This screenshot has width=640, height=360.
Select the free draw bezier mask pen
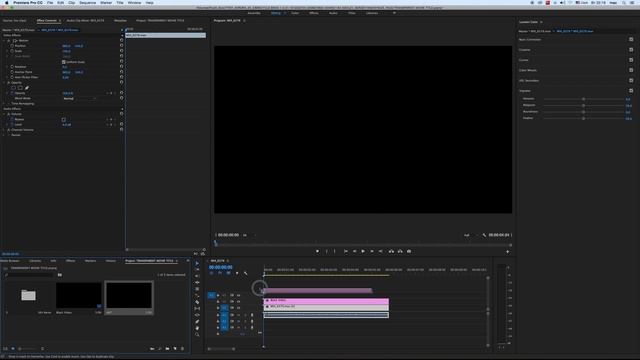coord(27,88)
